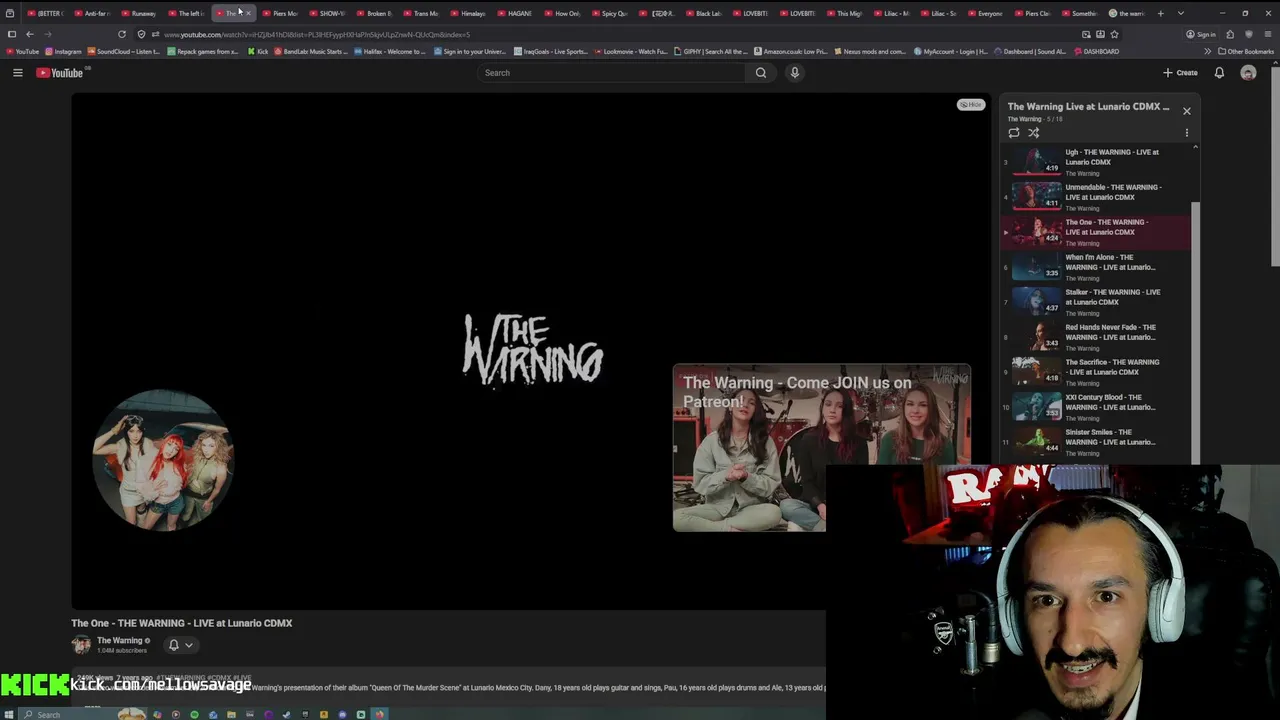
Task: Open The Warning channel avatar below video
Action: coord(81,645)
